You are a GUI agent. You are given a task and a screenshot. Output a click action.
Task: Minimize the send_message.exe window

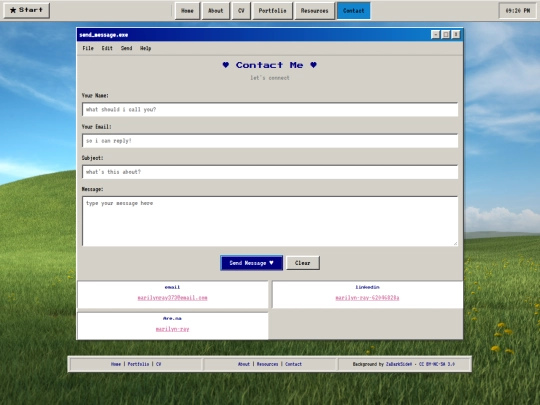click(435, 34)
